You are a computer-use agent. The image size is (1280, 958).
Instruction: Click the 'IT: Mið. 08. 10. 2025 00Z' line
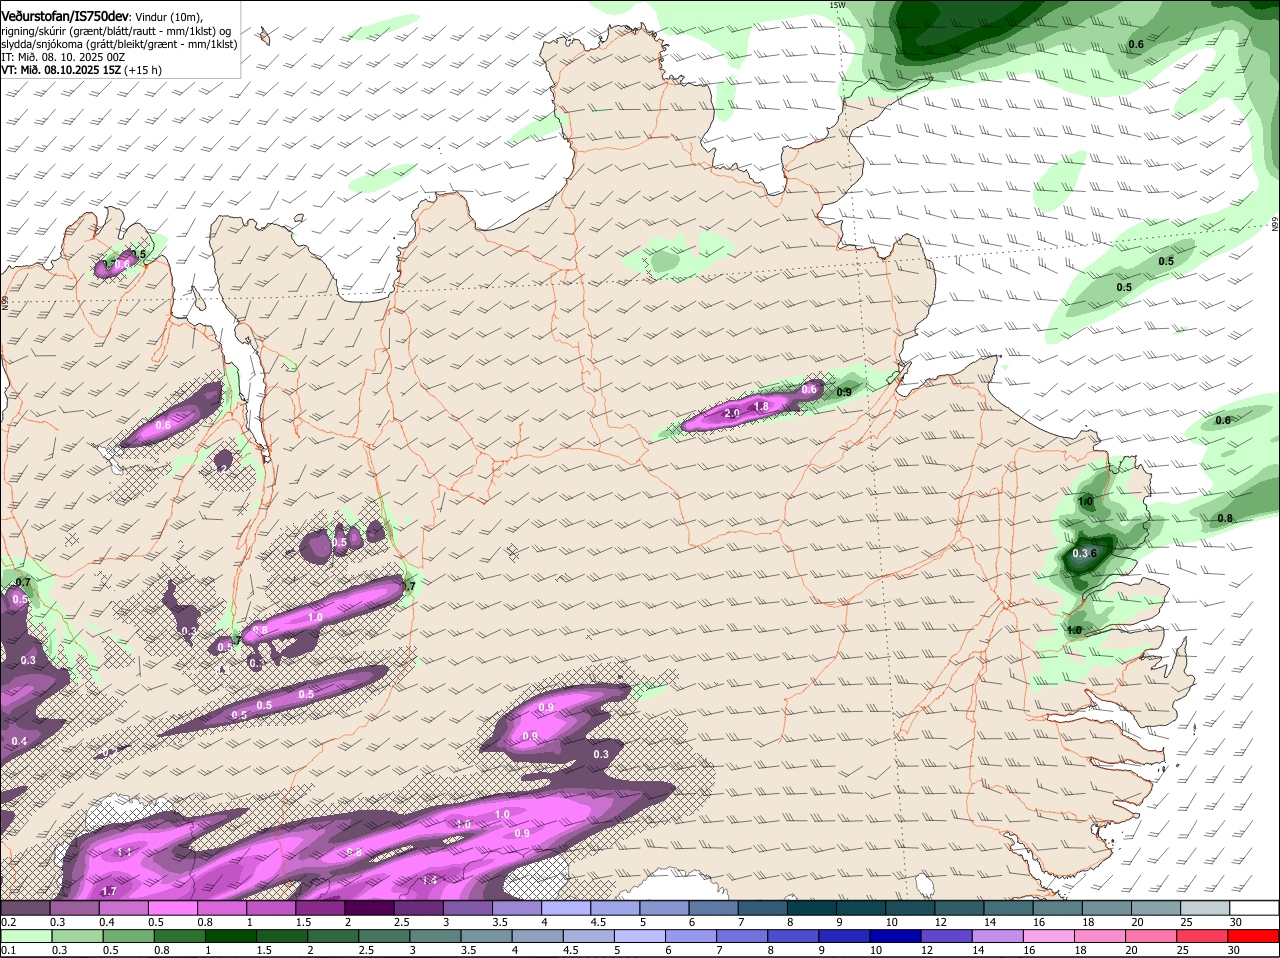pyautogui.click(x=63, y=57)
